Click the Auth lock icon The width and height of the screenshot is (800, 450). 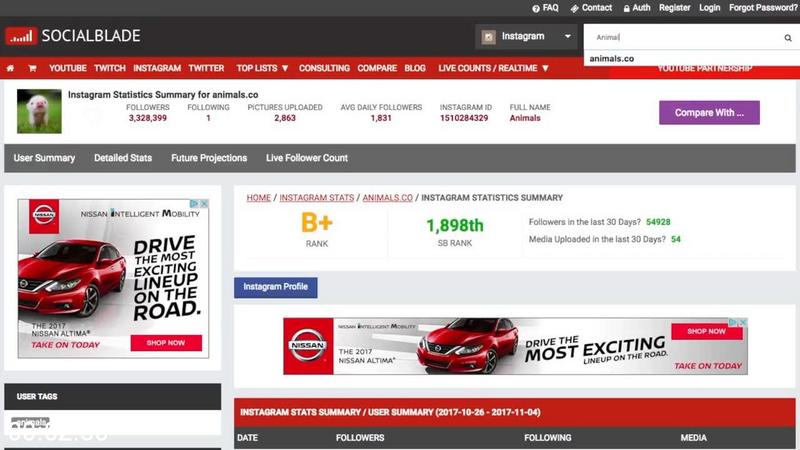[627, 8]
